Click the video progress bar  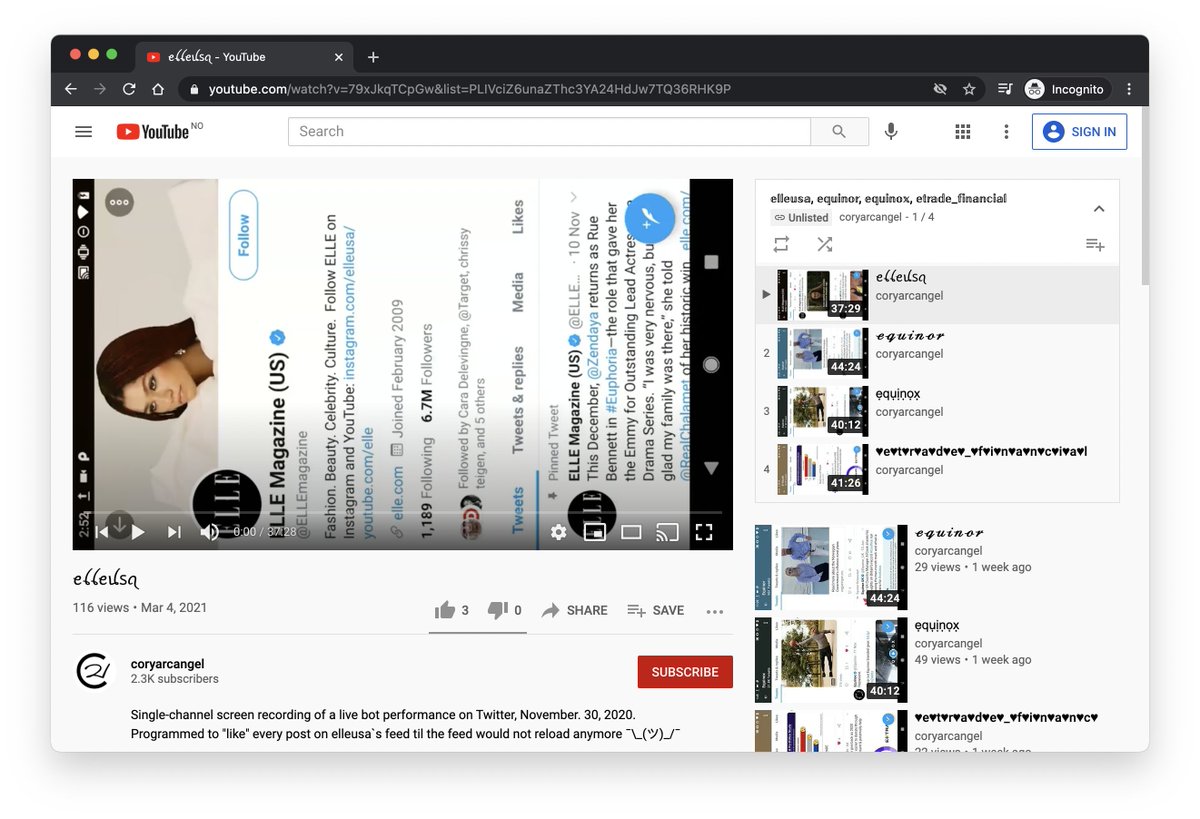point(402,513)
